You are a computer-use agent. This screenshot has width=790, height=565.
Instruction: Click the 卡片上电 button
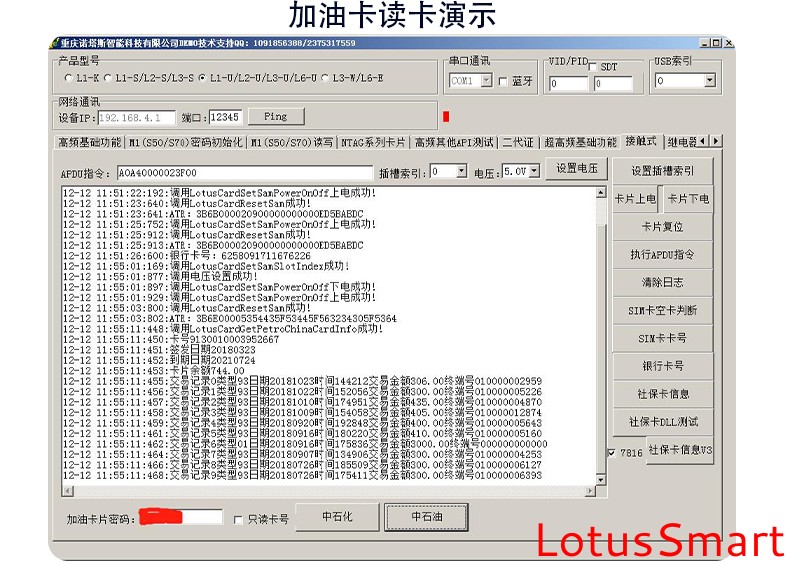click(x=635, y=199)
